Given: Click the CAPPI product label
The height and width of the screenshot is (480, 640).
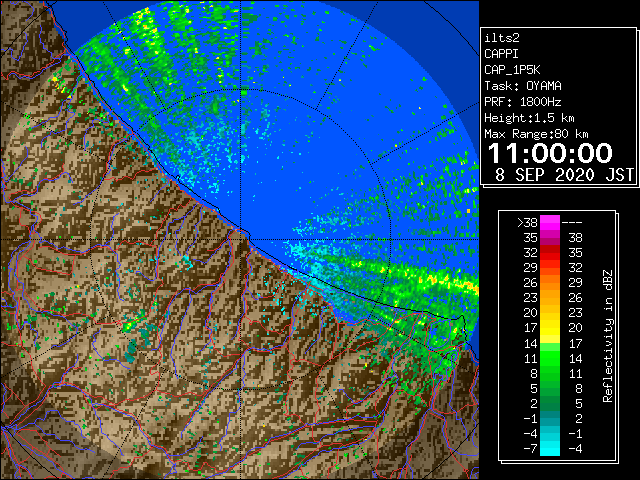Looking at the screenshot, I should pyautogui.click(x=501, y=54).
